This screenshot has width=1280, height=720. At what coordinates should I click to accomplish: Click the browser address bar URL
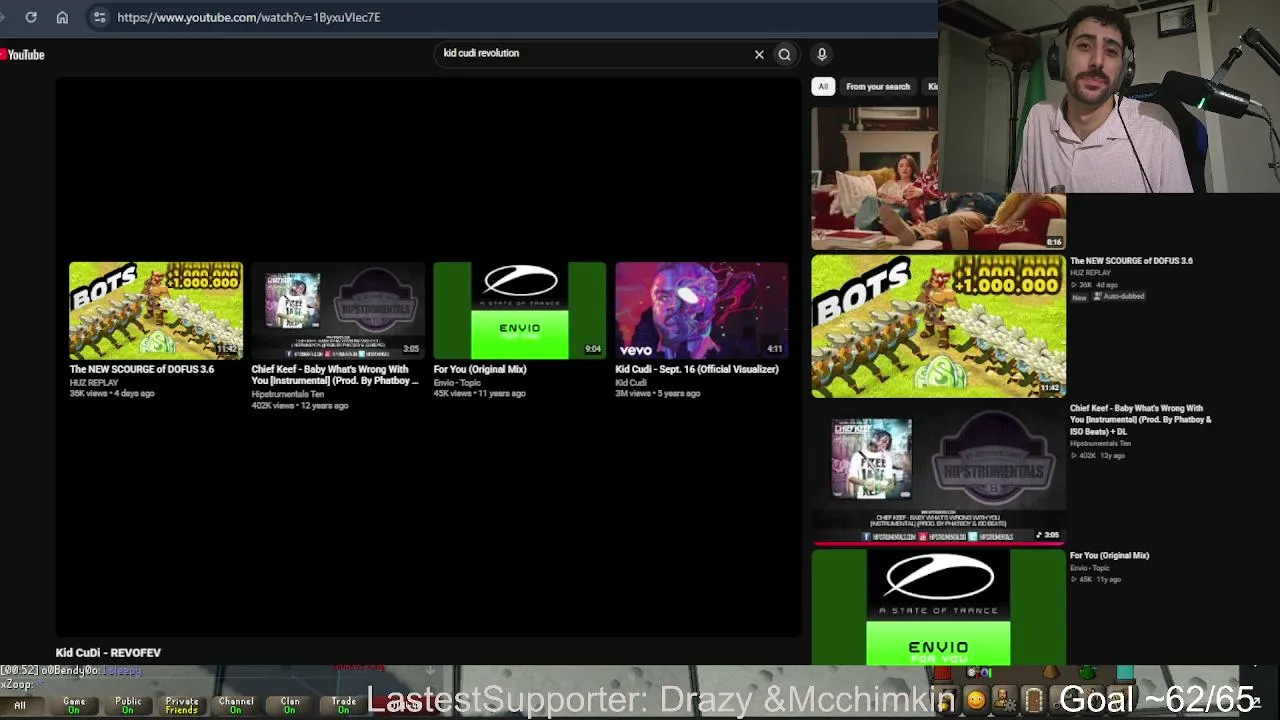[x=249, y=17]
